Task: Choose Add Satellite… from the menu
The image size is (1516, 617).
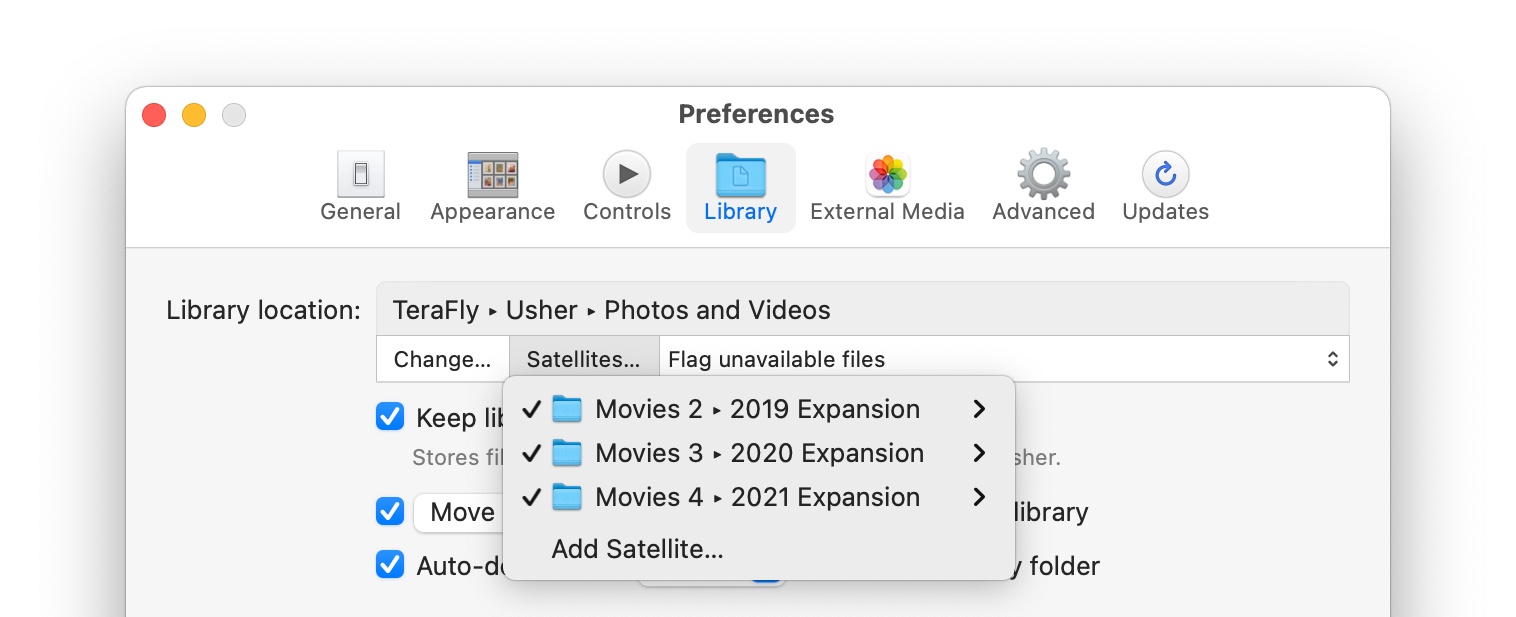Action: [x=637, y=549]
